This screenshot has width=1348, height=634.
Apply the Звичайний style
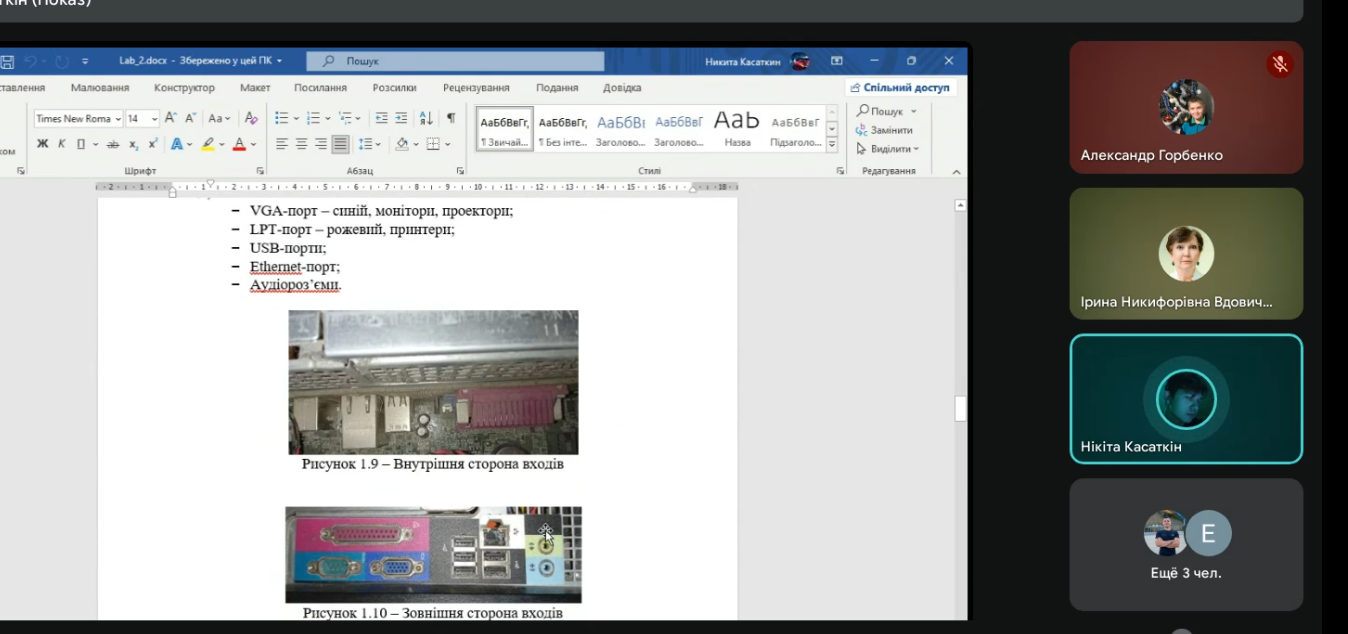(505, 129)
